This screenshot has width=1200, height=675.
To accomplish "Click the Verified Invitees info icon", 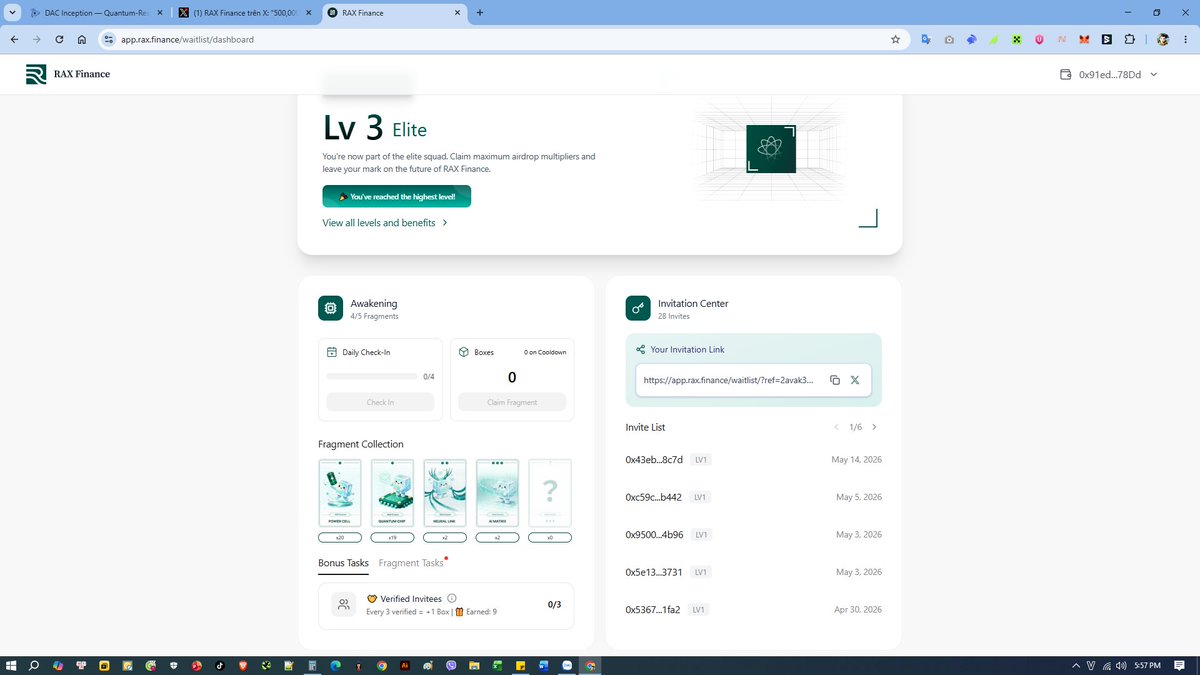I will pos(452,598).
